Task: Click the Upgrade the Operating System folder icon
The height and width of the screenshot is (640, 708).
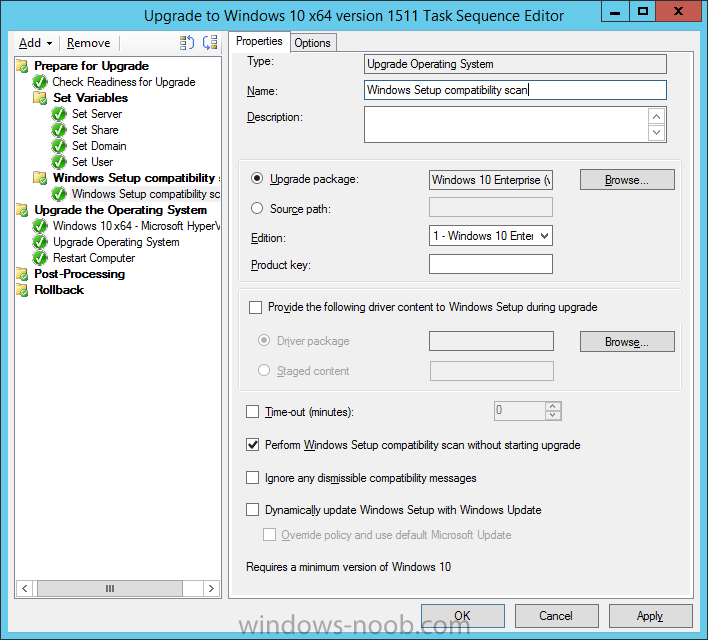Action: pos(22,210)
